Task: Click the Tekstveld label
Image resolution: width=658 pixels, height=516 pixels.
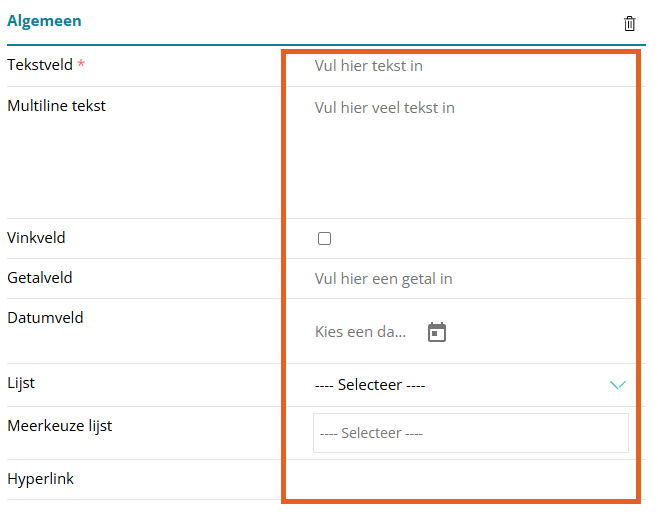Action: (40, 64)
